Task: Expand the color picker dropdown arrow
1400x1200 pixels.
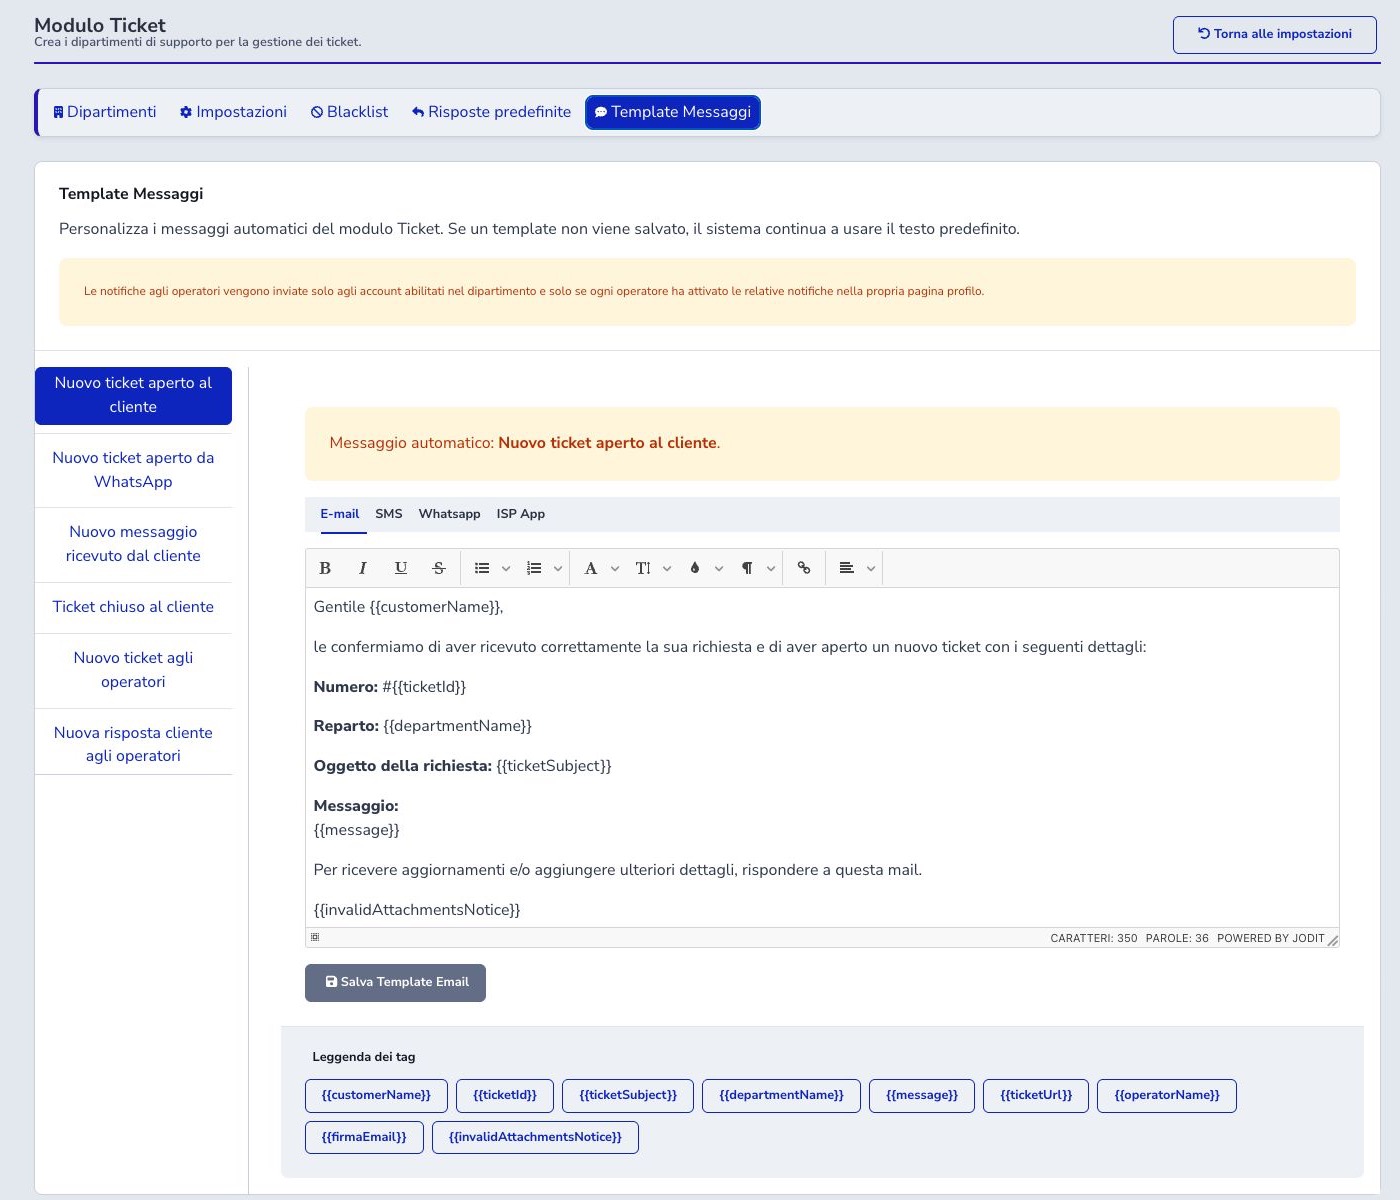Action: (719, 568)
